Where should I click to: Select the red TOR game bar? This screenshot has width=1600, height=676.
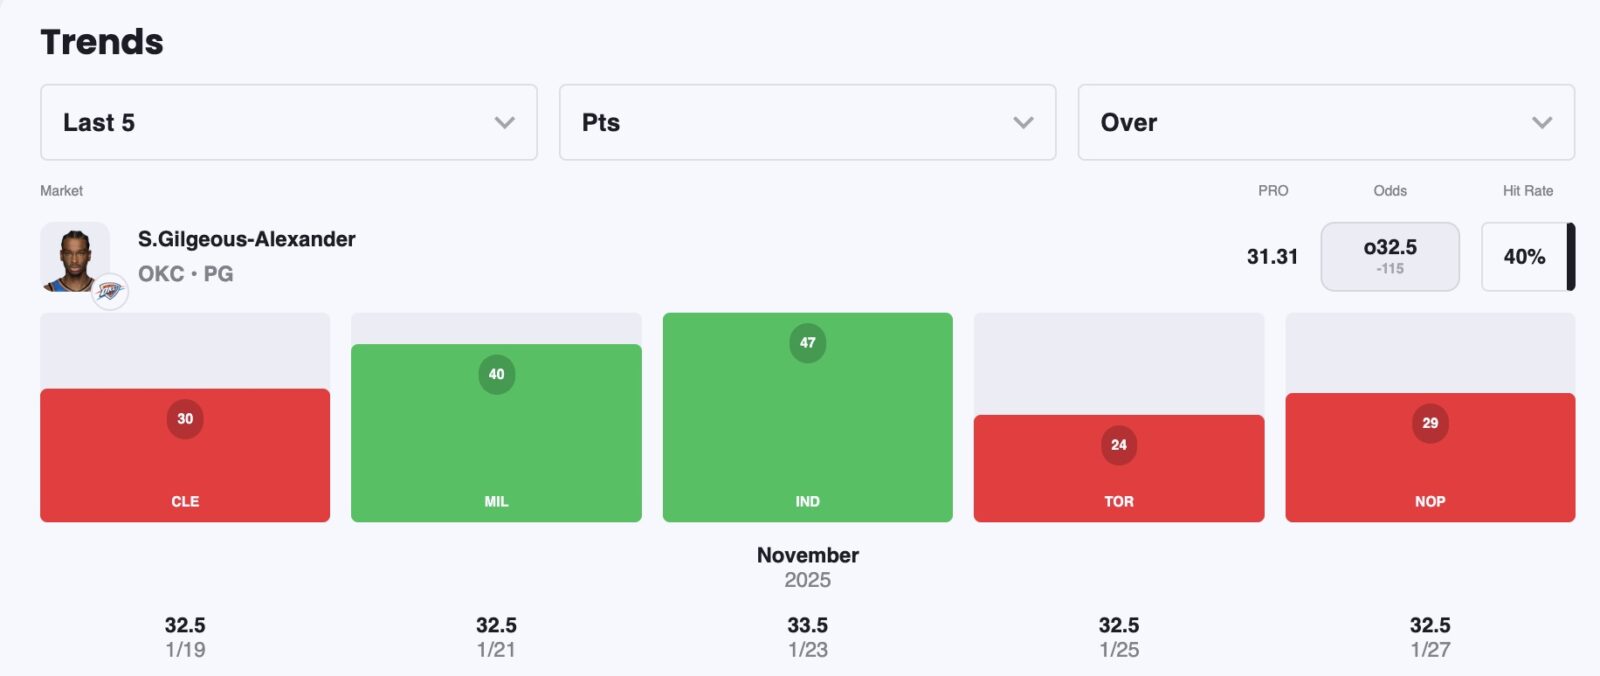[1118, 482]
